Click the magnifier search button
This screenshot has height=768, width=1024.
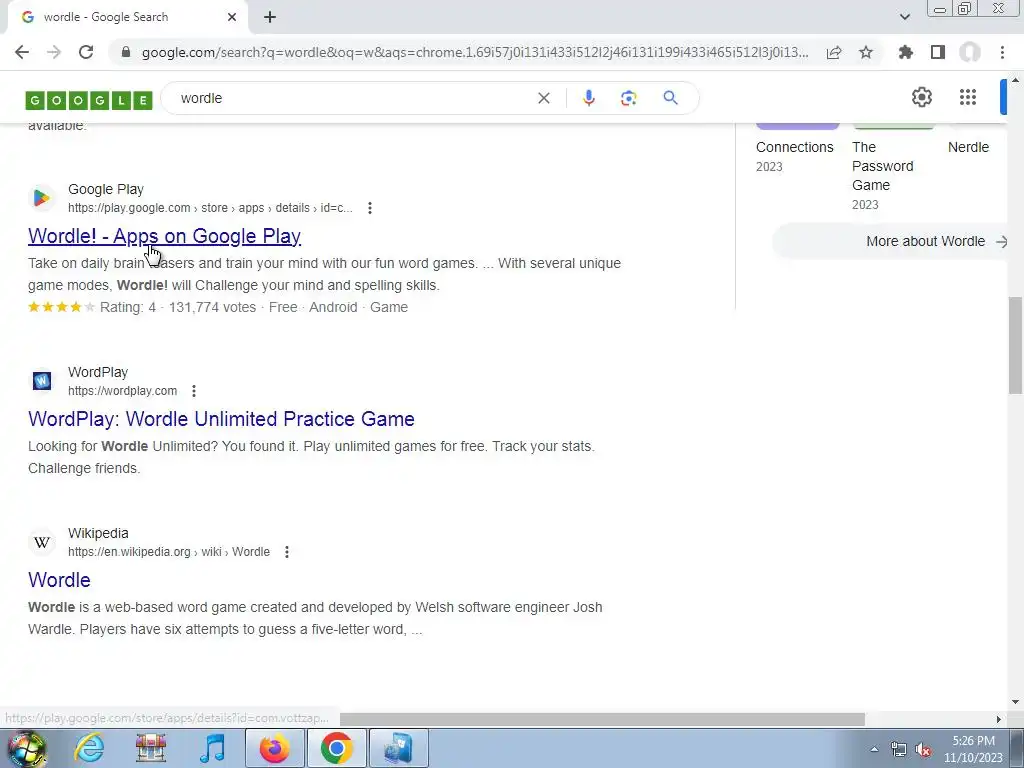point(671,98)
